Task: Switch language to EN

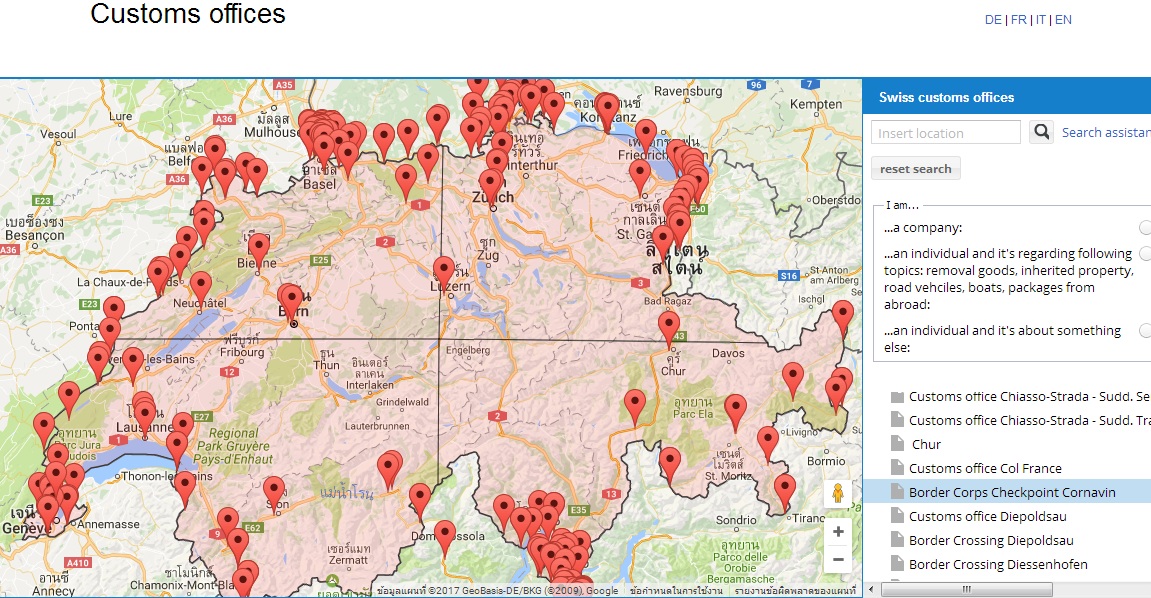Action: click(1063, 20)
